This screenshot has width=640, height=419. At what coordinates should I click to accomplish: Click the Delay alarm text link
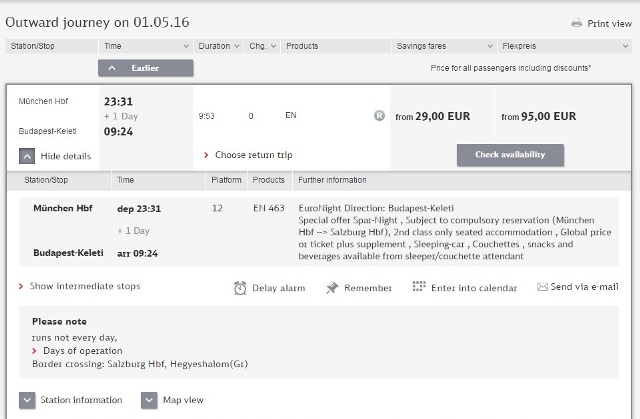tap(279, 288)
